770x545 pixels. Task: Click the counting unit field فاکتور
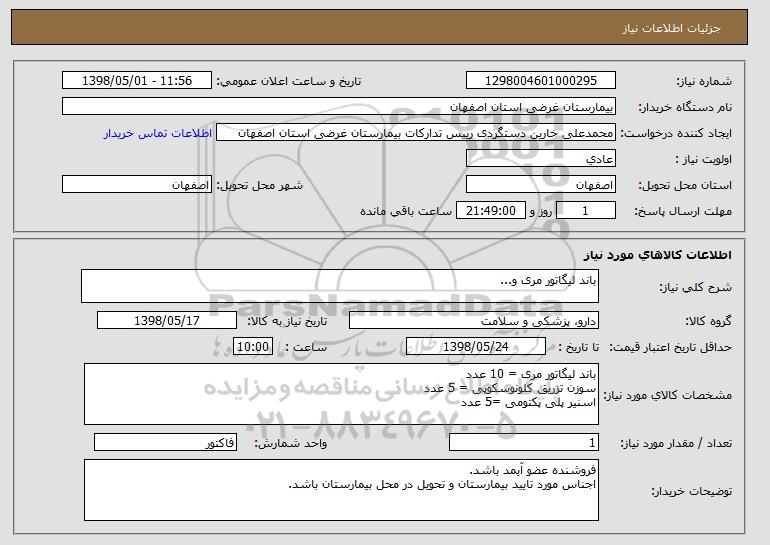(x=165, y=442)
